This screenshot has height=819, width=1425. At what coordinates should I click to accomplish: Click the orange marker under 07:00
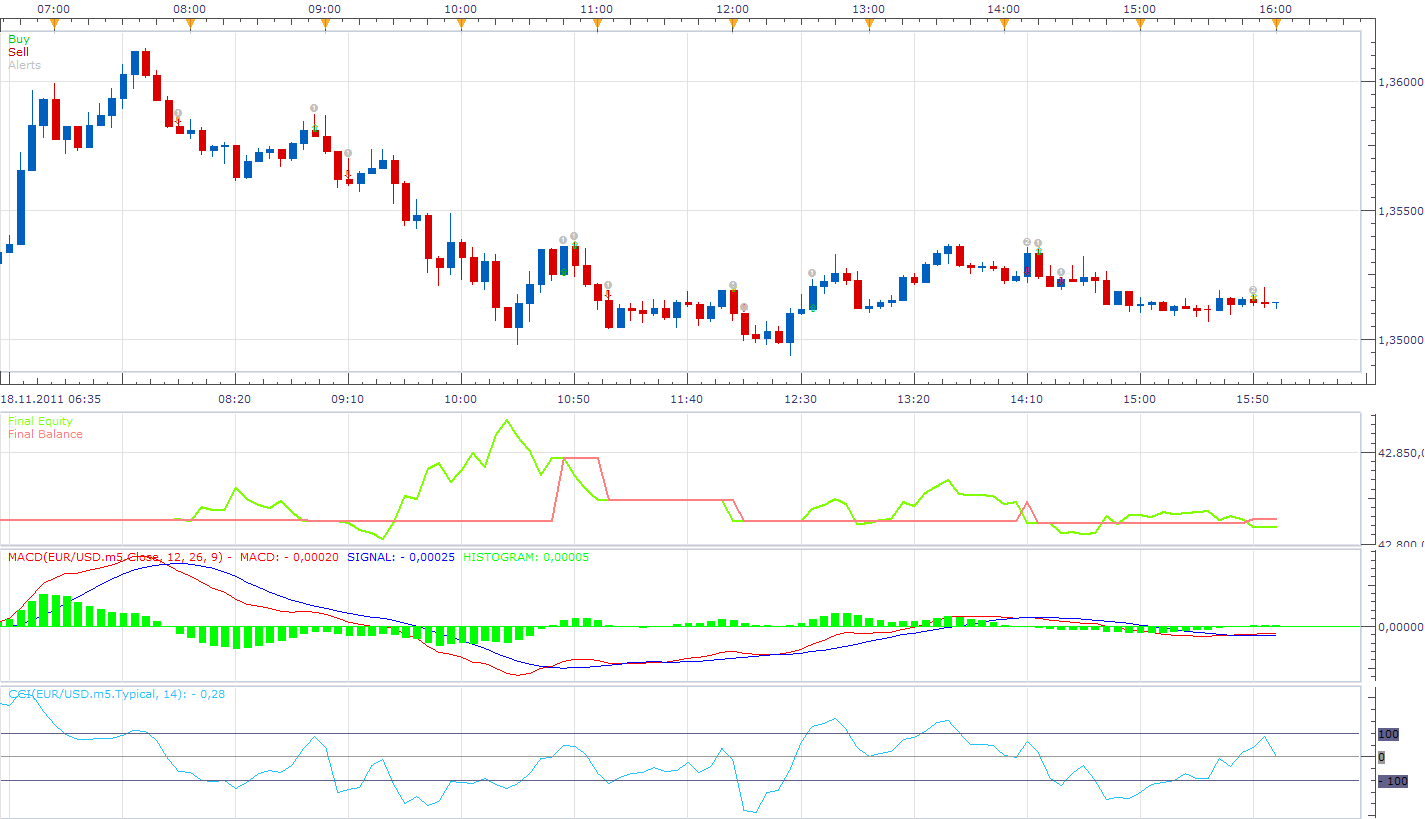[x=54, y=25]
